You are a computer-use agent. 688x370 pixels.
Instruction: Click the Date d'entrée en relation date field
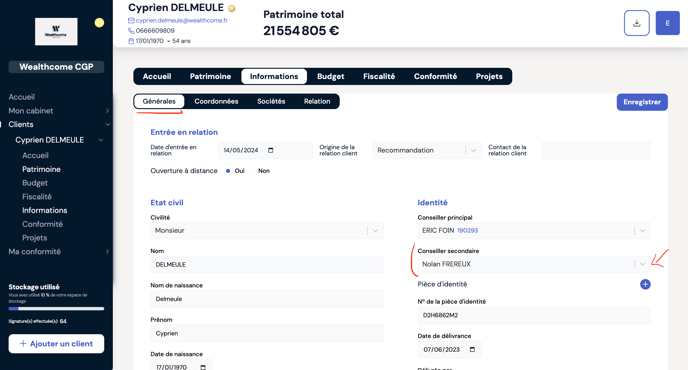click(265, 151)
